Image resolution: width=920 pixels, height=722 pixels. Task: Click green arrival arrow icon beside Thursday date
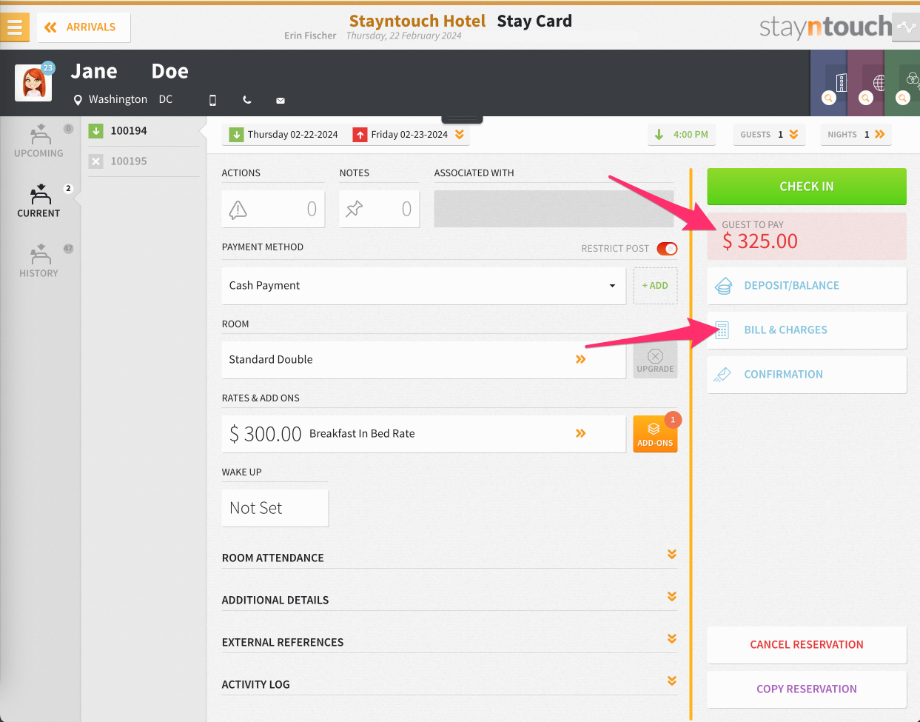(236, 135)
